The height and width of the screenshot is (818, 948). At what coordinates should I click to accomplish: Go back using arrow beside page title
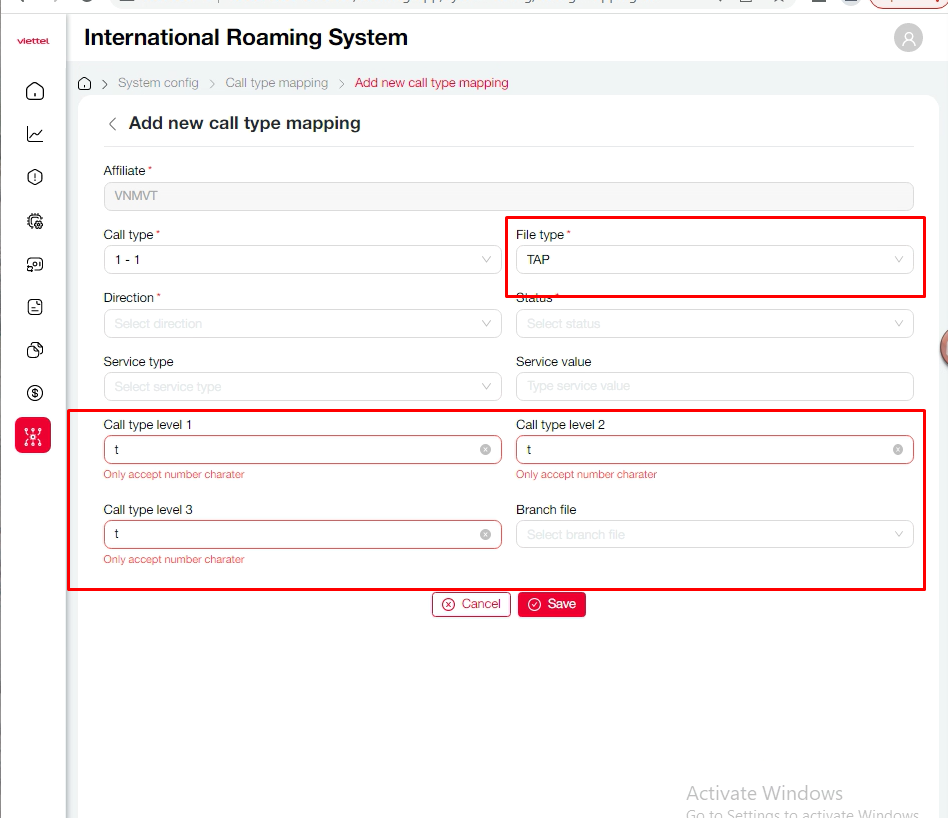pyautogui.click(x=112, y=124)
